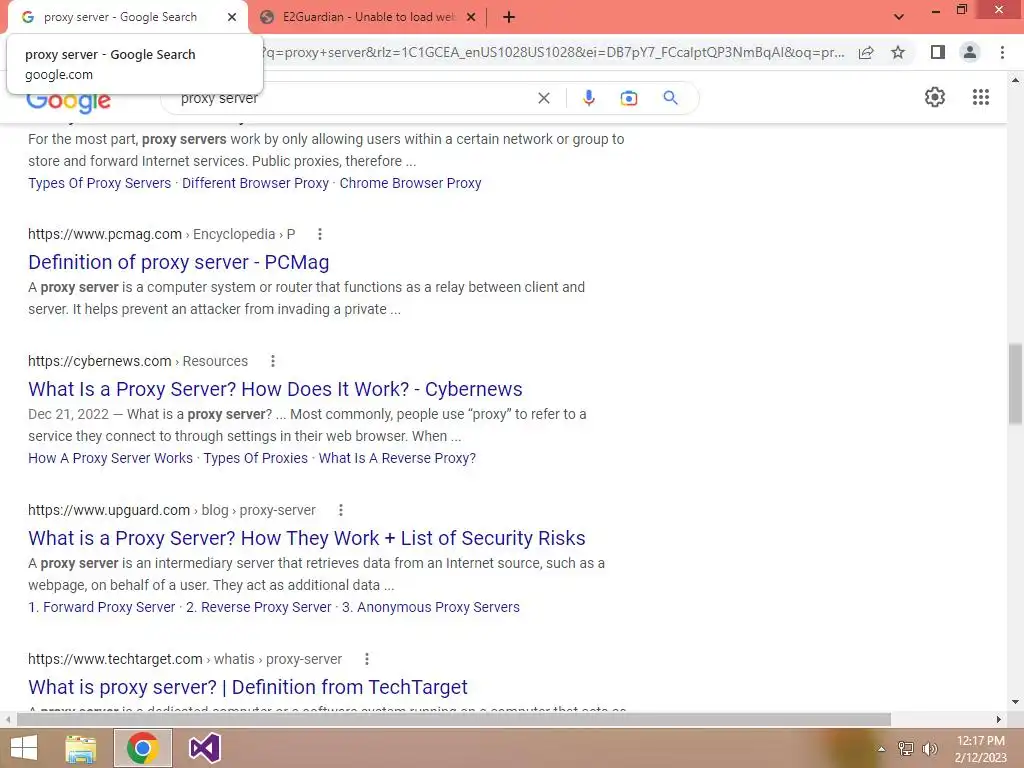This screenshot has height=768, width=1024.
Task: Open the Windows Start menu
Action: tap(24, 748)
